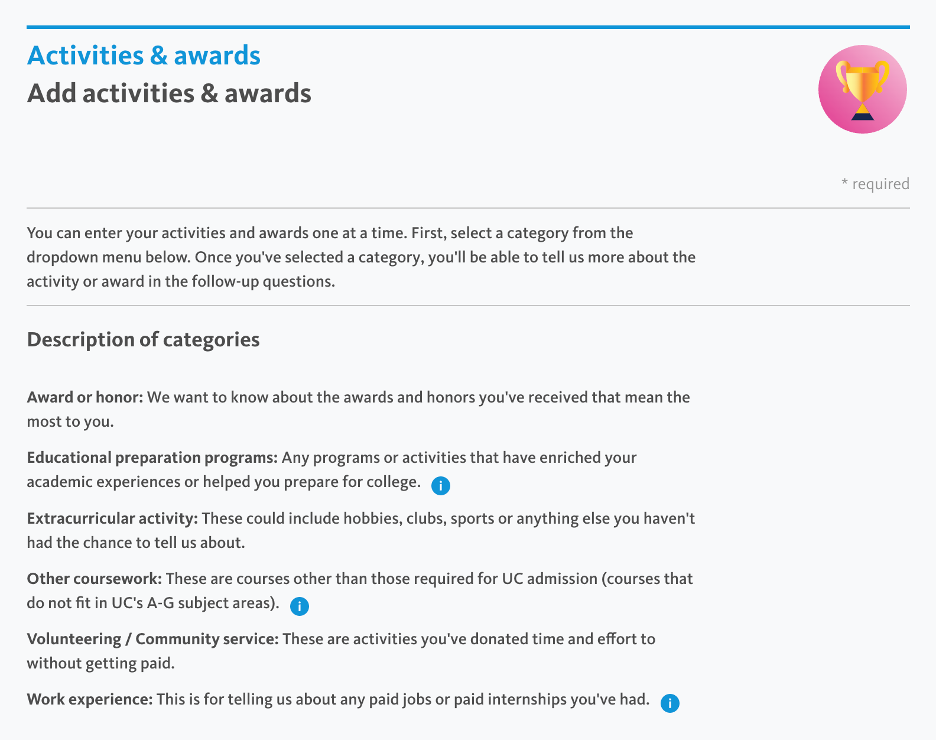Open the Activities & awards section heading
936x740 pixels.
pyautogui.click(x=144, y=55)
